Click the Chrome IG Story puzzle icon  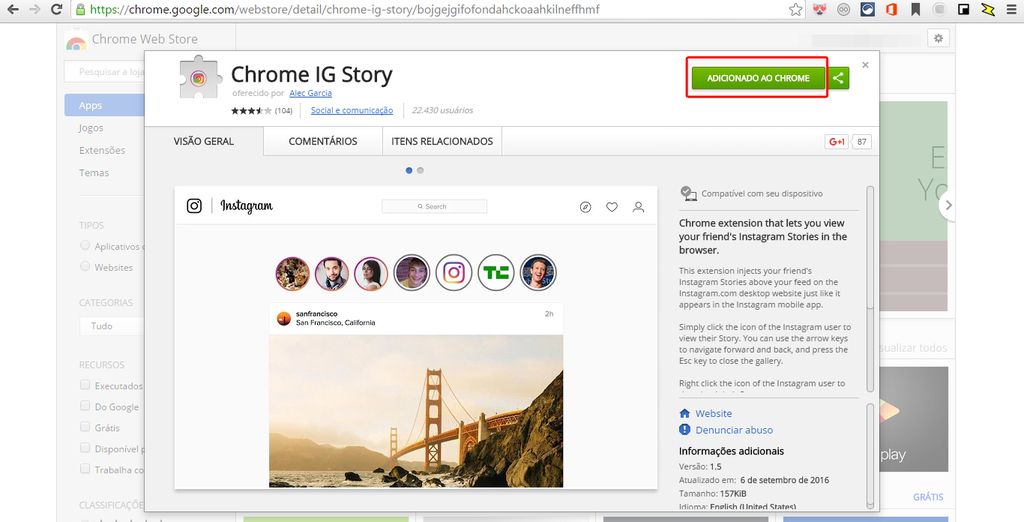click(200, 77)
